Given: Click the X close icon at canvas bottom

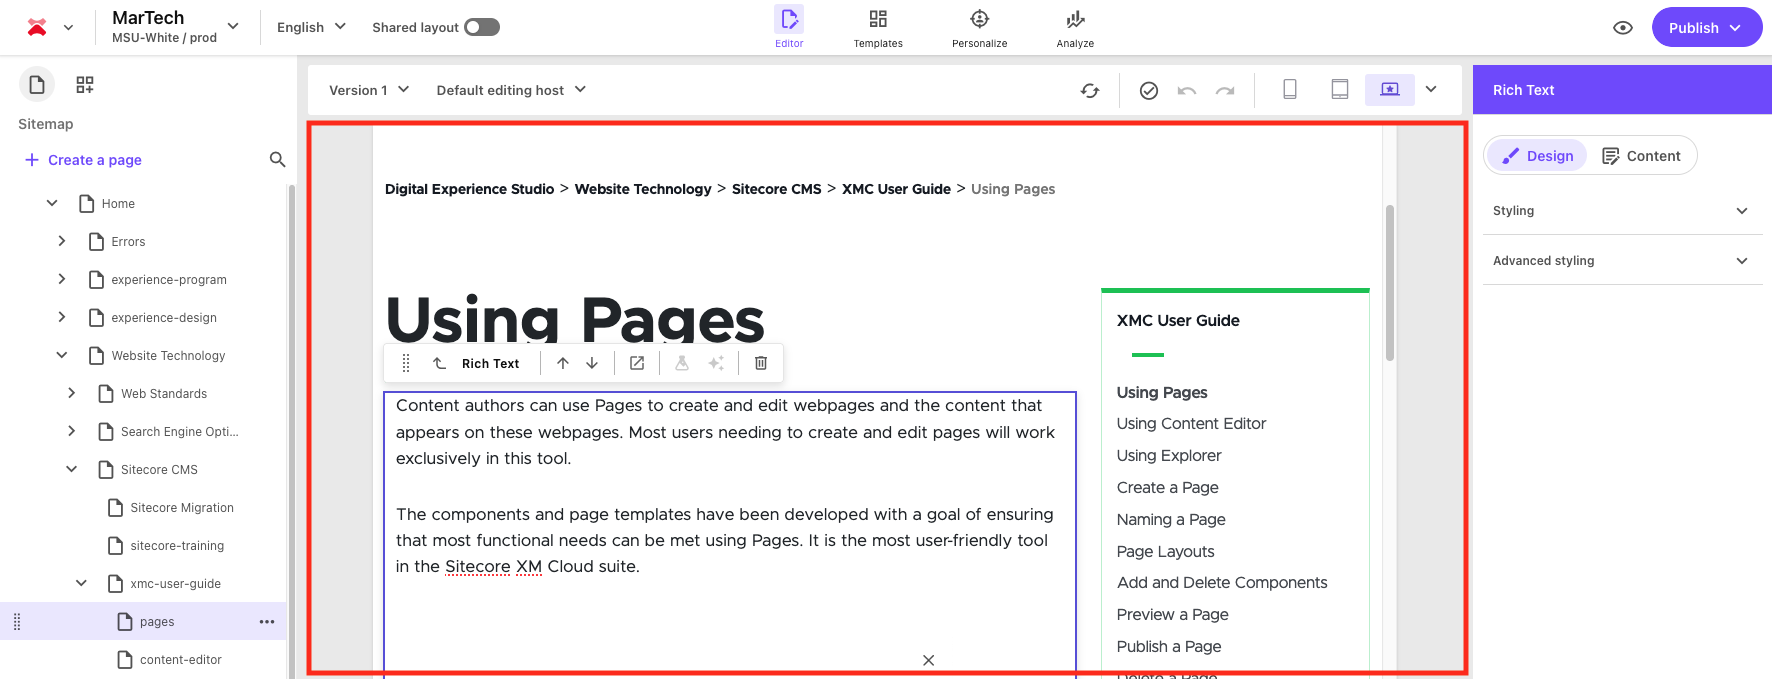Looking at the screenshot, I should click(x=928, y=660).
